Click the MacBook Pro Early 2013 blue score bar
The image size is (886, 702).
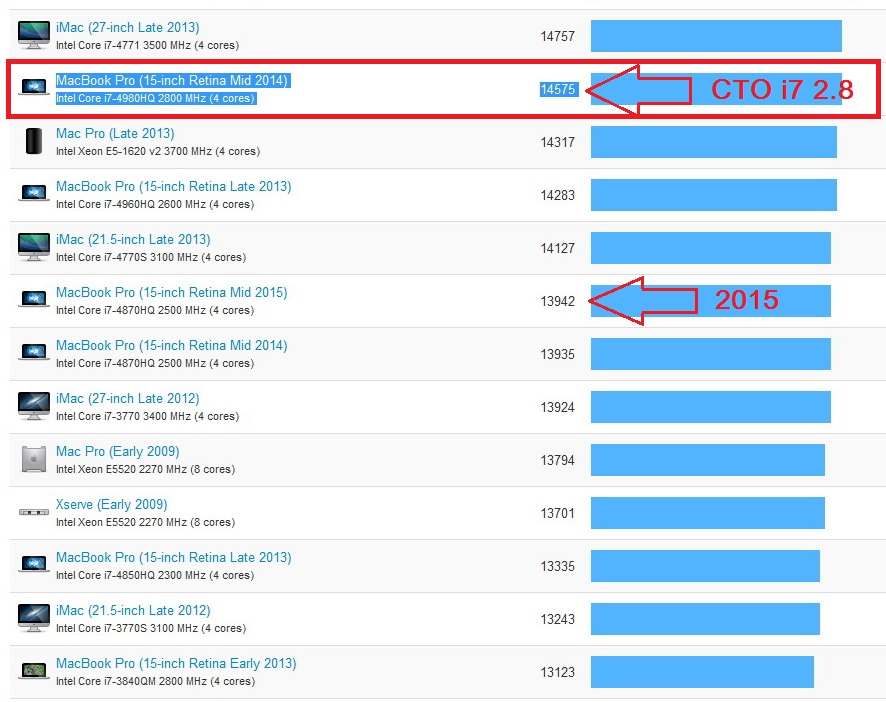(x=702, y=671)
